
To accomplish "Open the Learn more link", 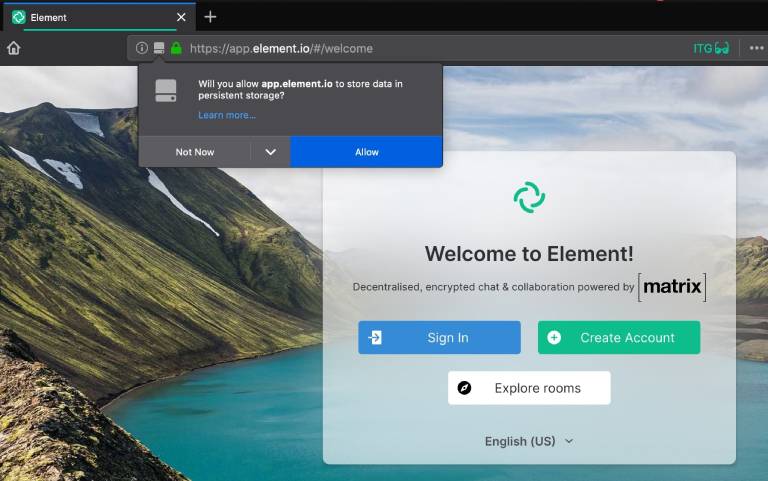I will point(227,115).
